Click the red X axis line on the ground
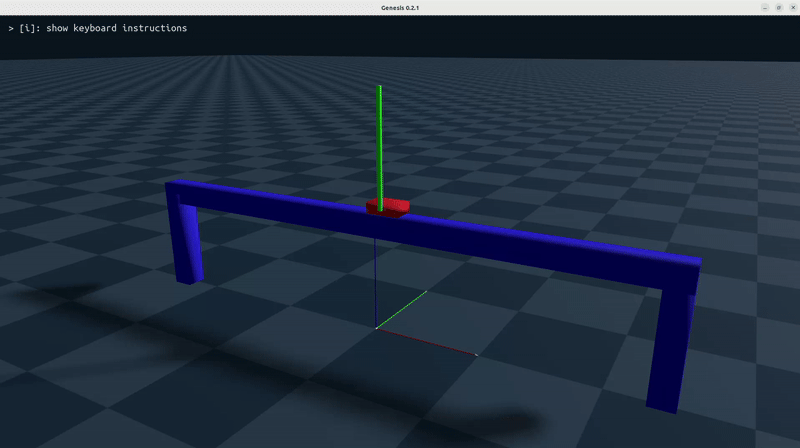 click(x=427, y=341)
